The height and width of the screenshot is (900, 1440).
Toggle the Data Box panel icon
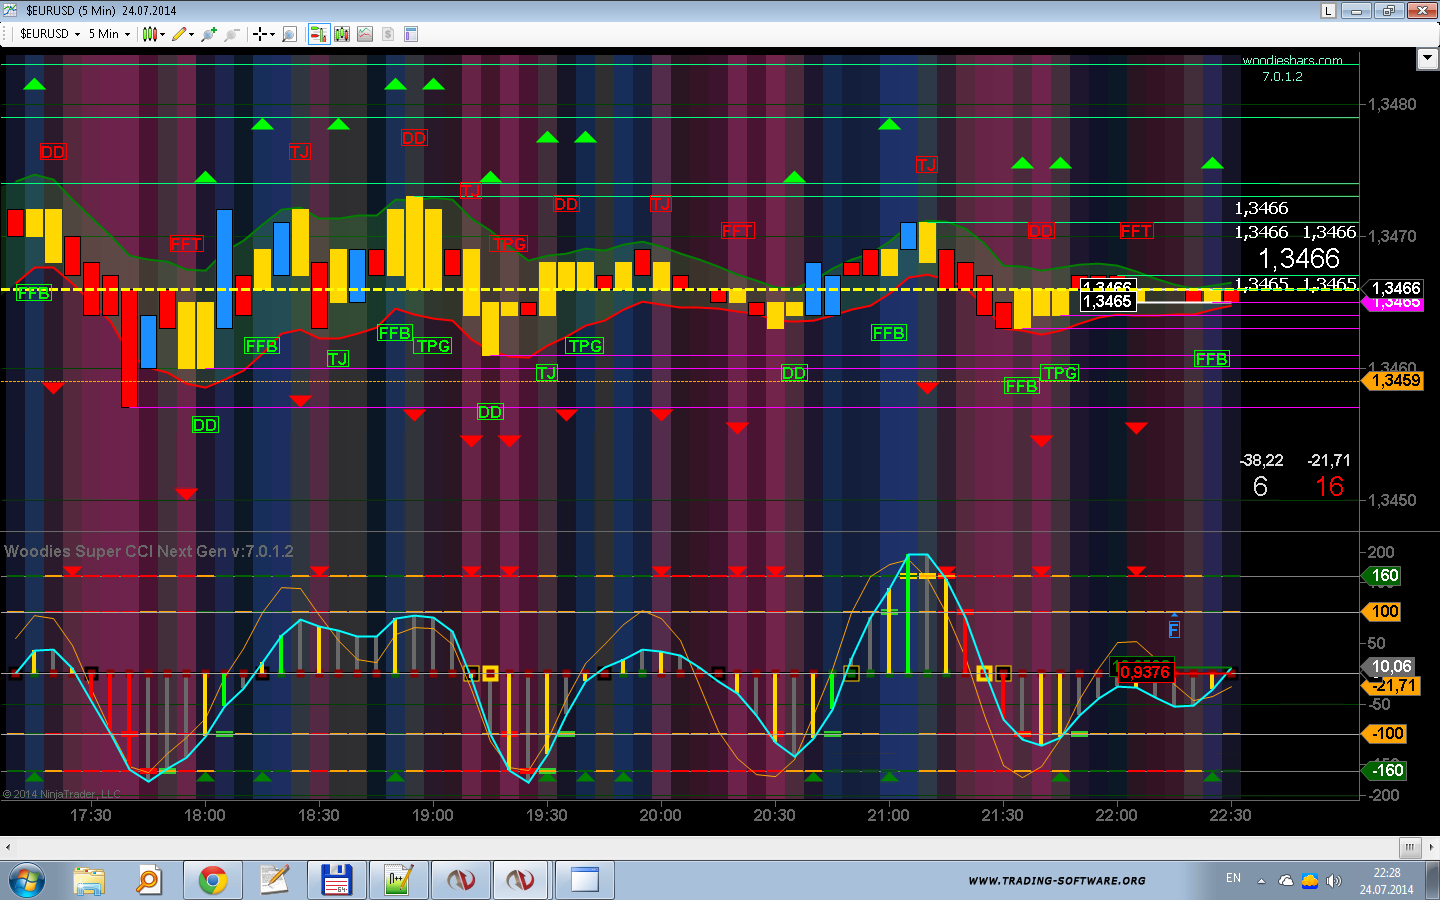click(x=411, y=34)
